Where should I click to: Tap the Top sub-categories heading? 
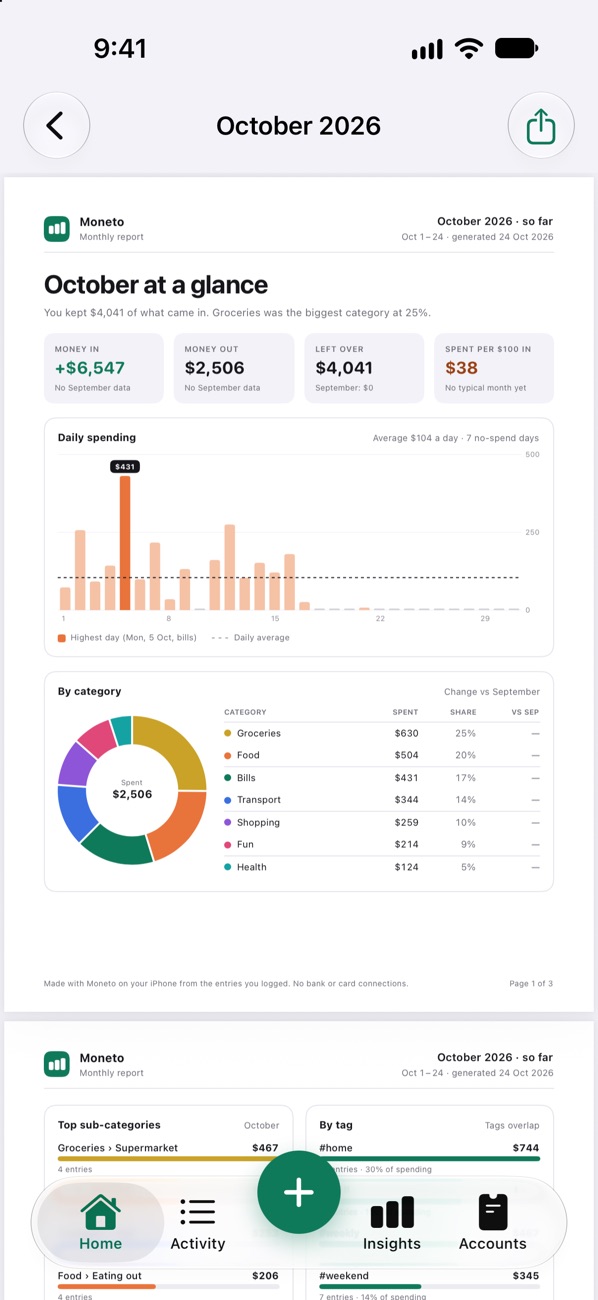pyautogui.click(x=109, y=1125)
